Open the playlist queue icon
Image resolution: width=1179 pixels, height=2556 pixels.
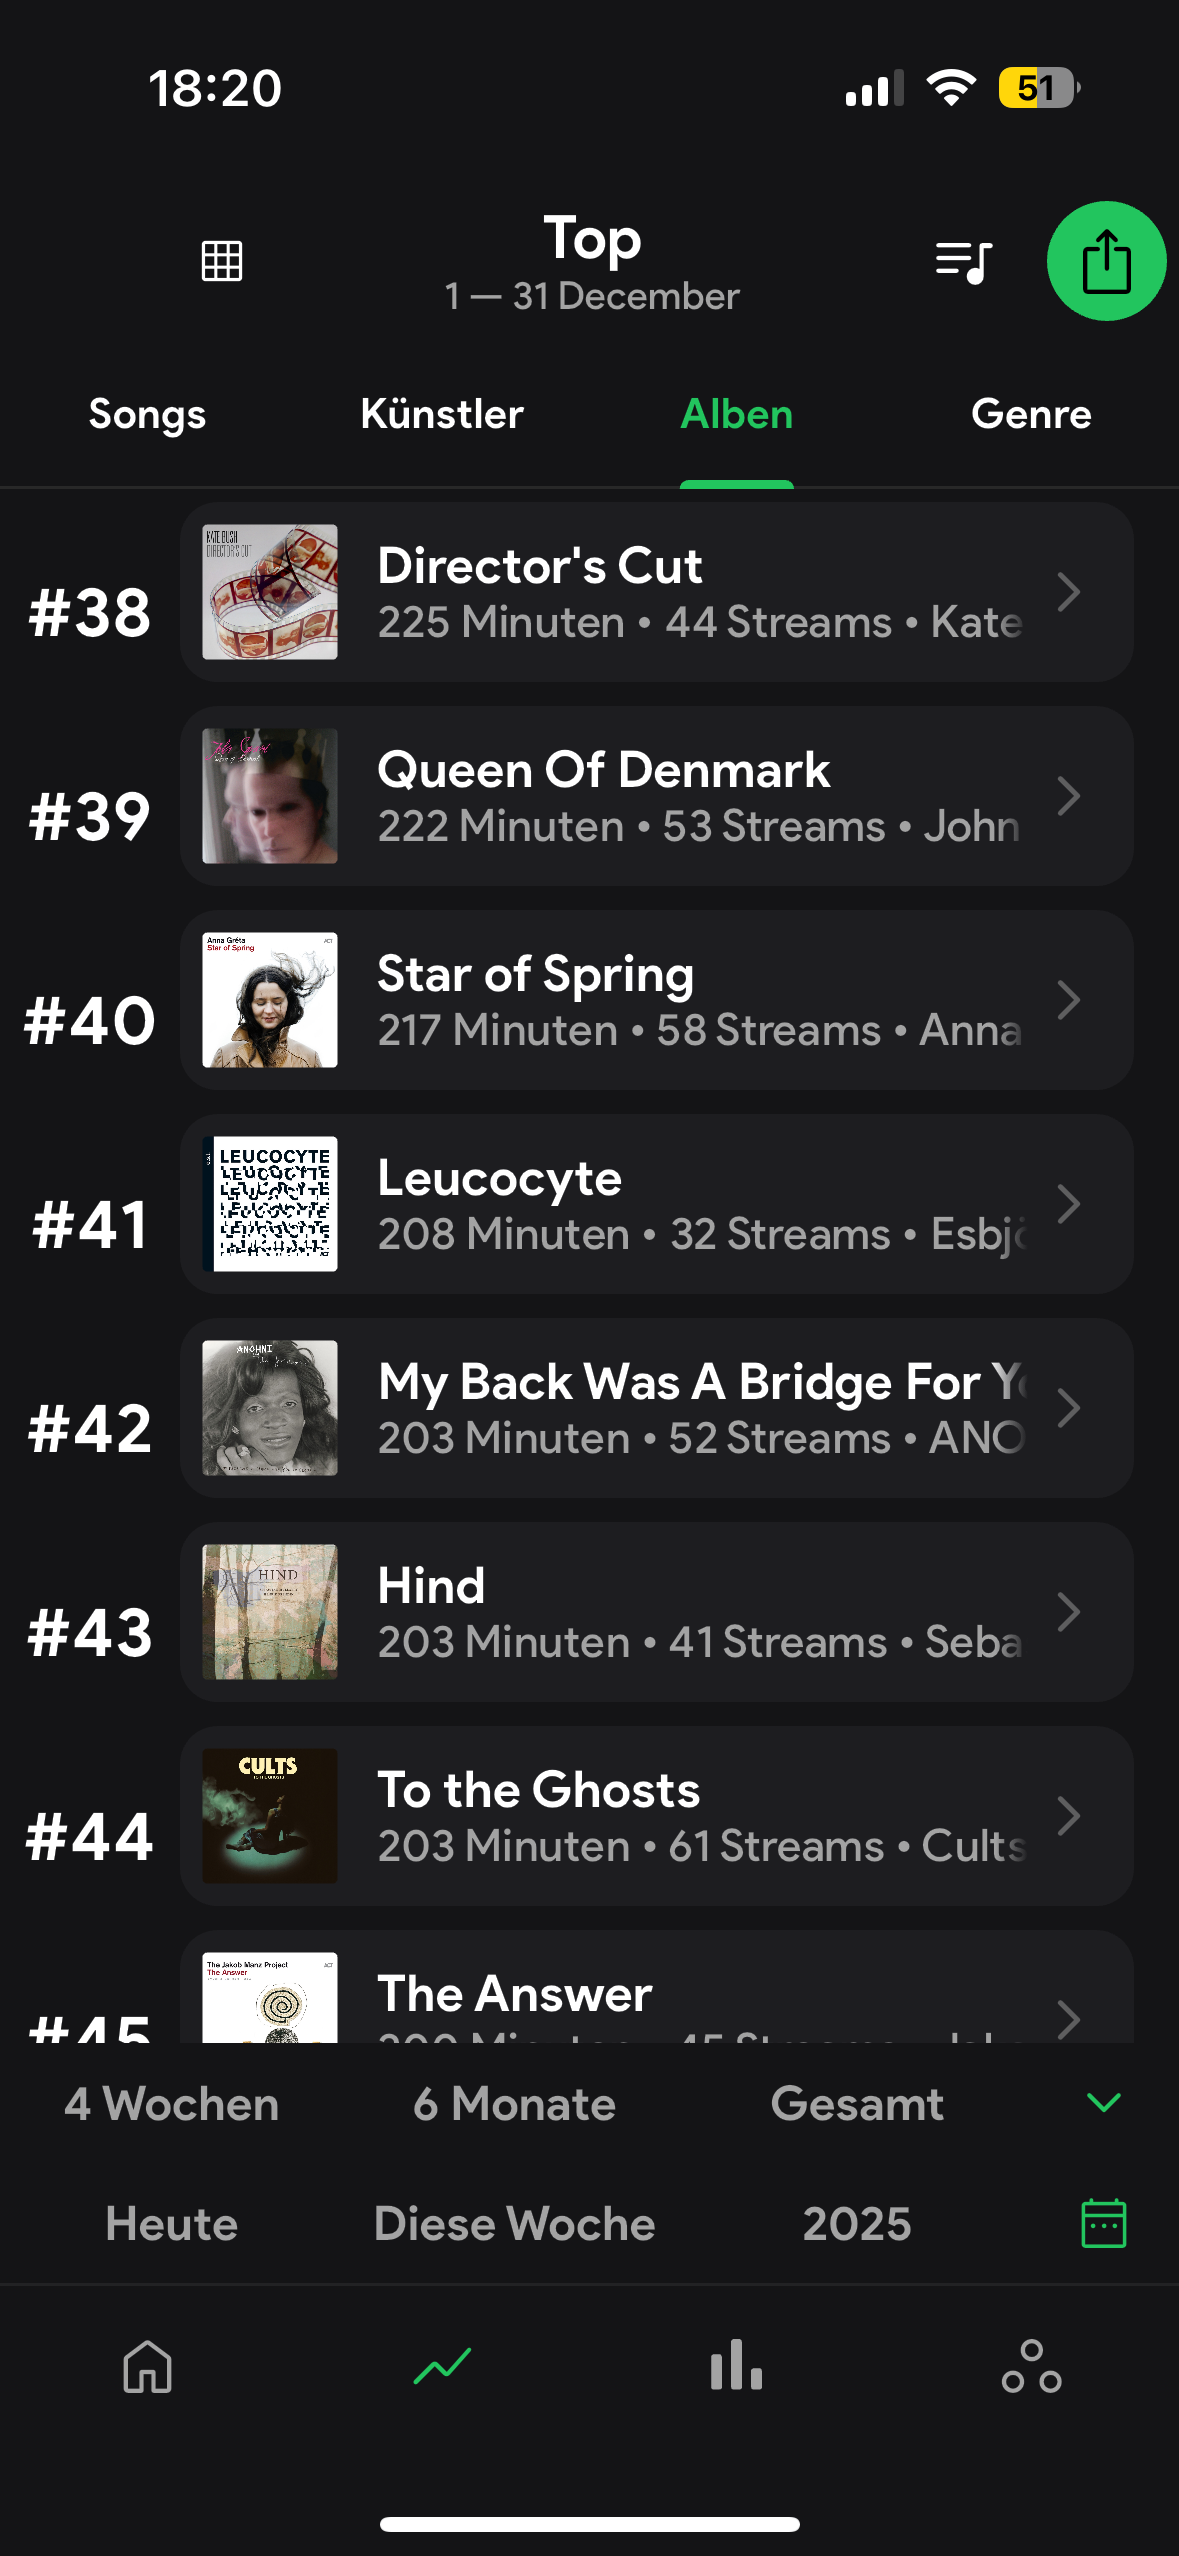tap(963, 262)
